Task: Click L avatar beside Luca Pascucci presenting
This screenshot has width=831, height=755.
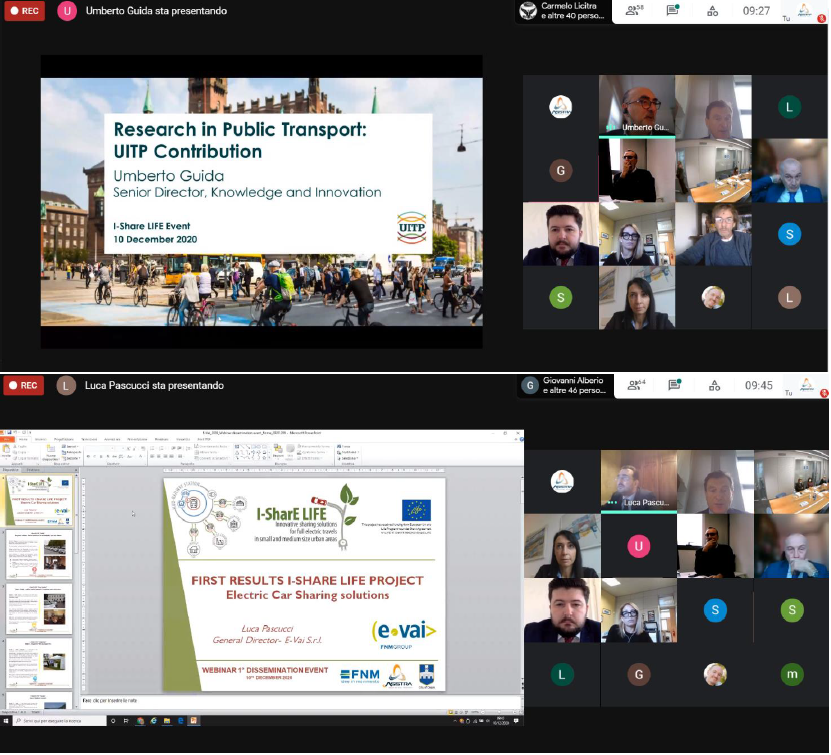Action: (66, 386)
